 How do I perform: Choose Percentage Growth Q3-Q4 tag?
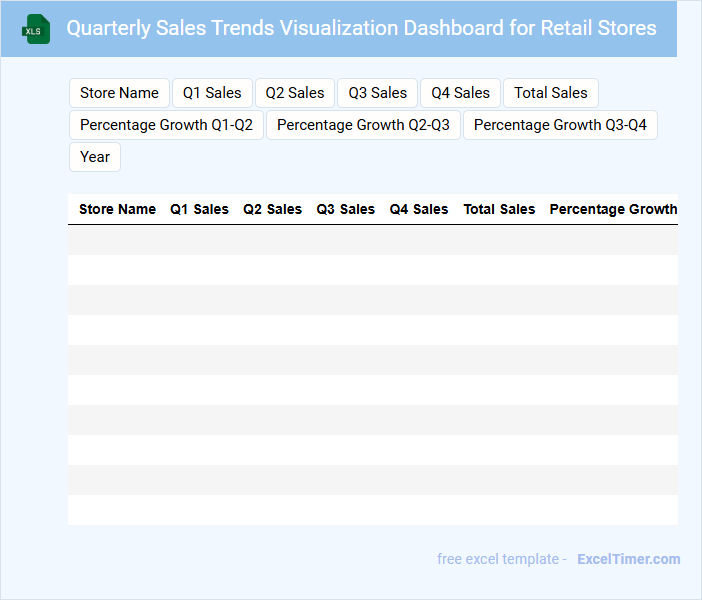click(560, 125)
